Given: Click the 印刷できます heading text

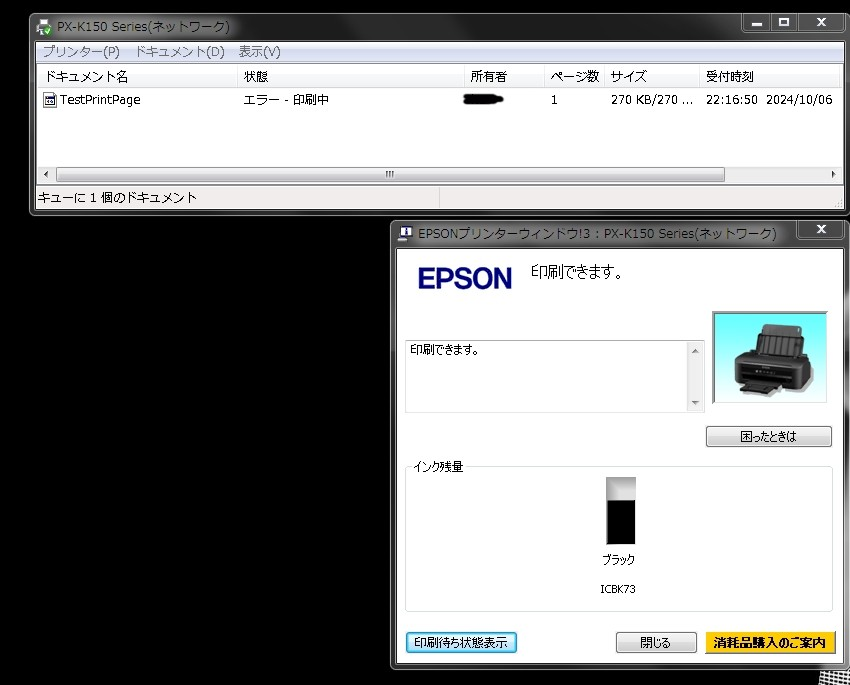Looking at the screenshot, I should pos(576,272).
